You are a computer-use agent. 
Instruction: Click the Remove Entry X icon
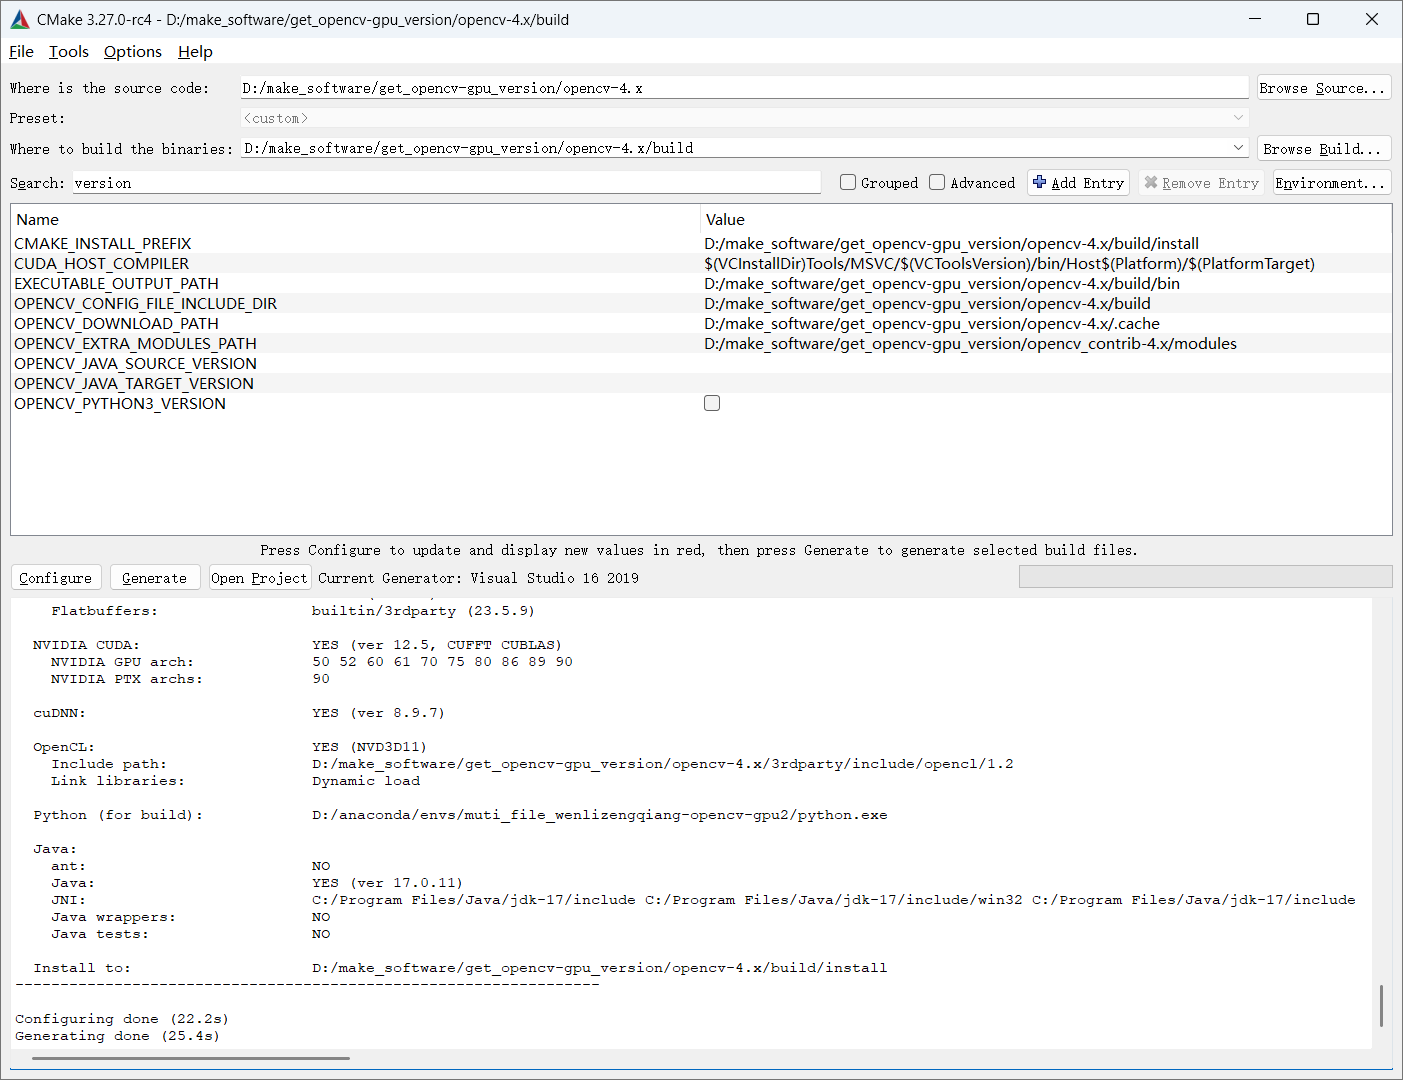pyautogui.click(x=1151, y=182)
